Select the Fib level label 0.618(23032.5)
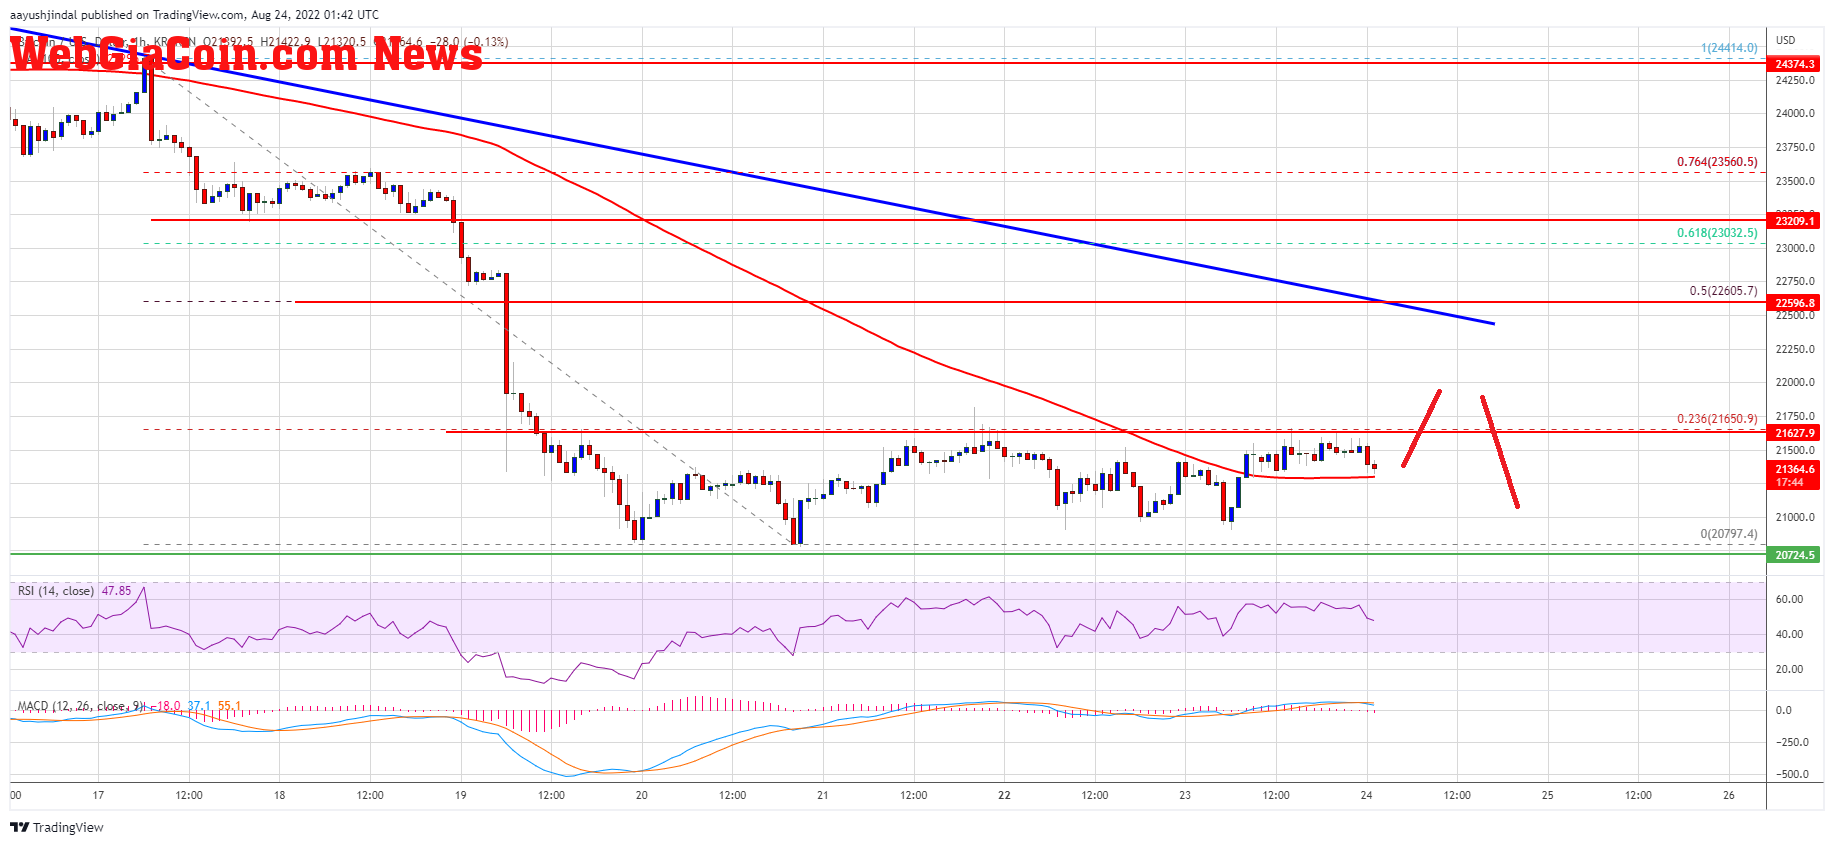Image resolution: width=1834 pixels, height=845 pixels. click(1717, 233)
